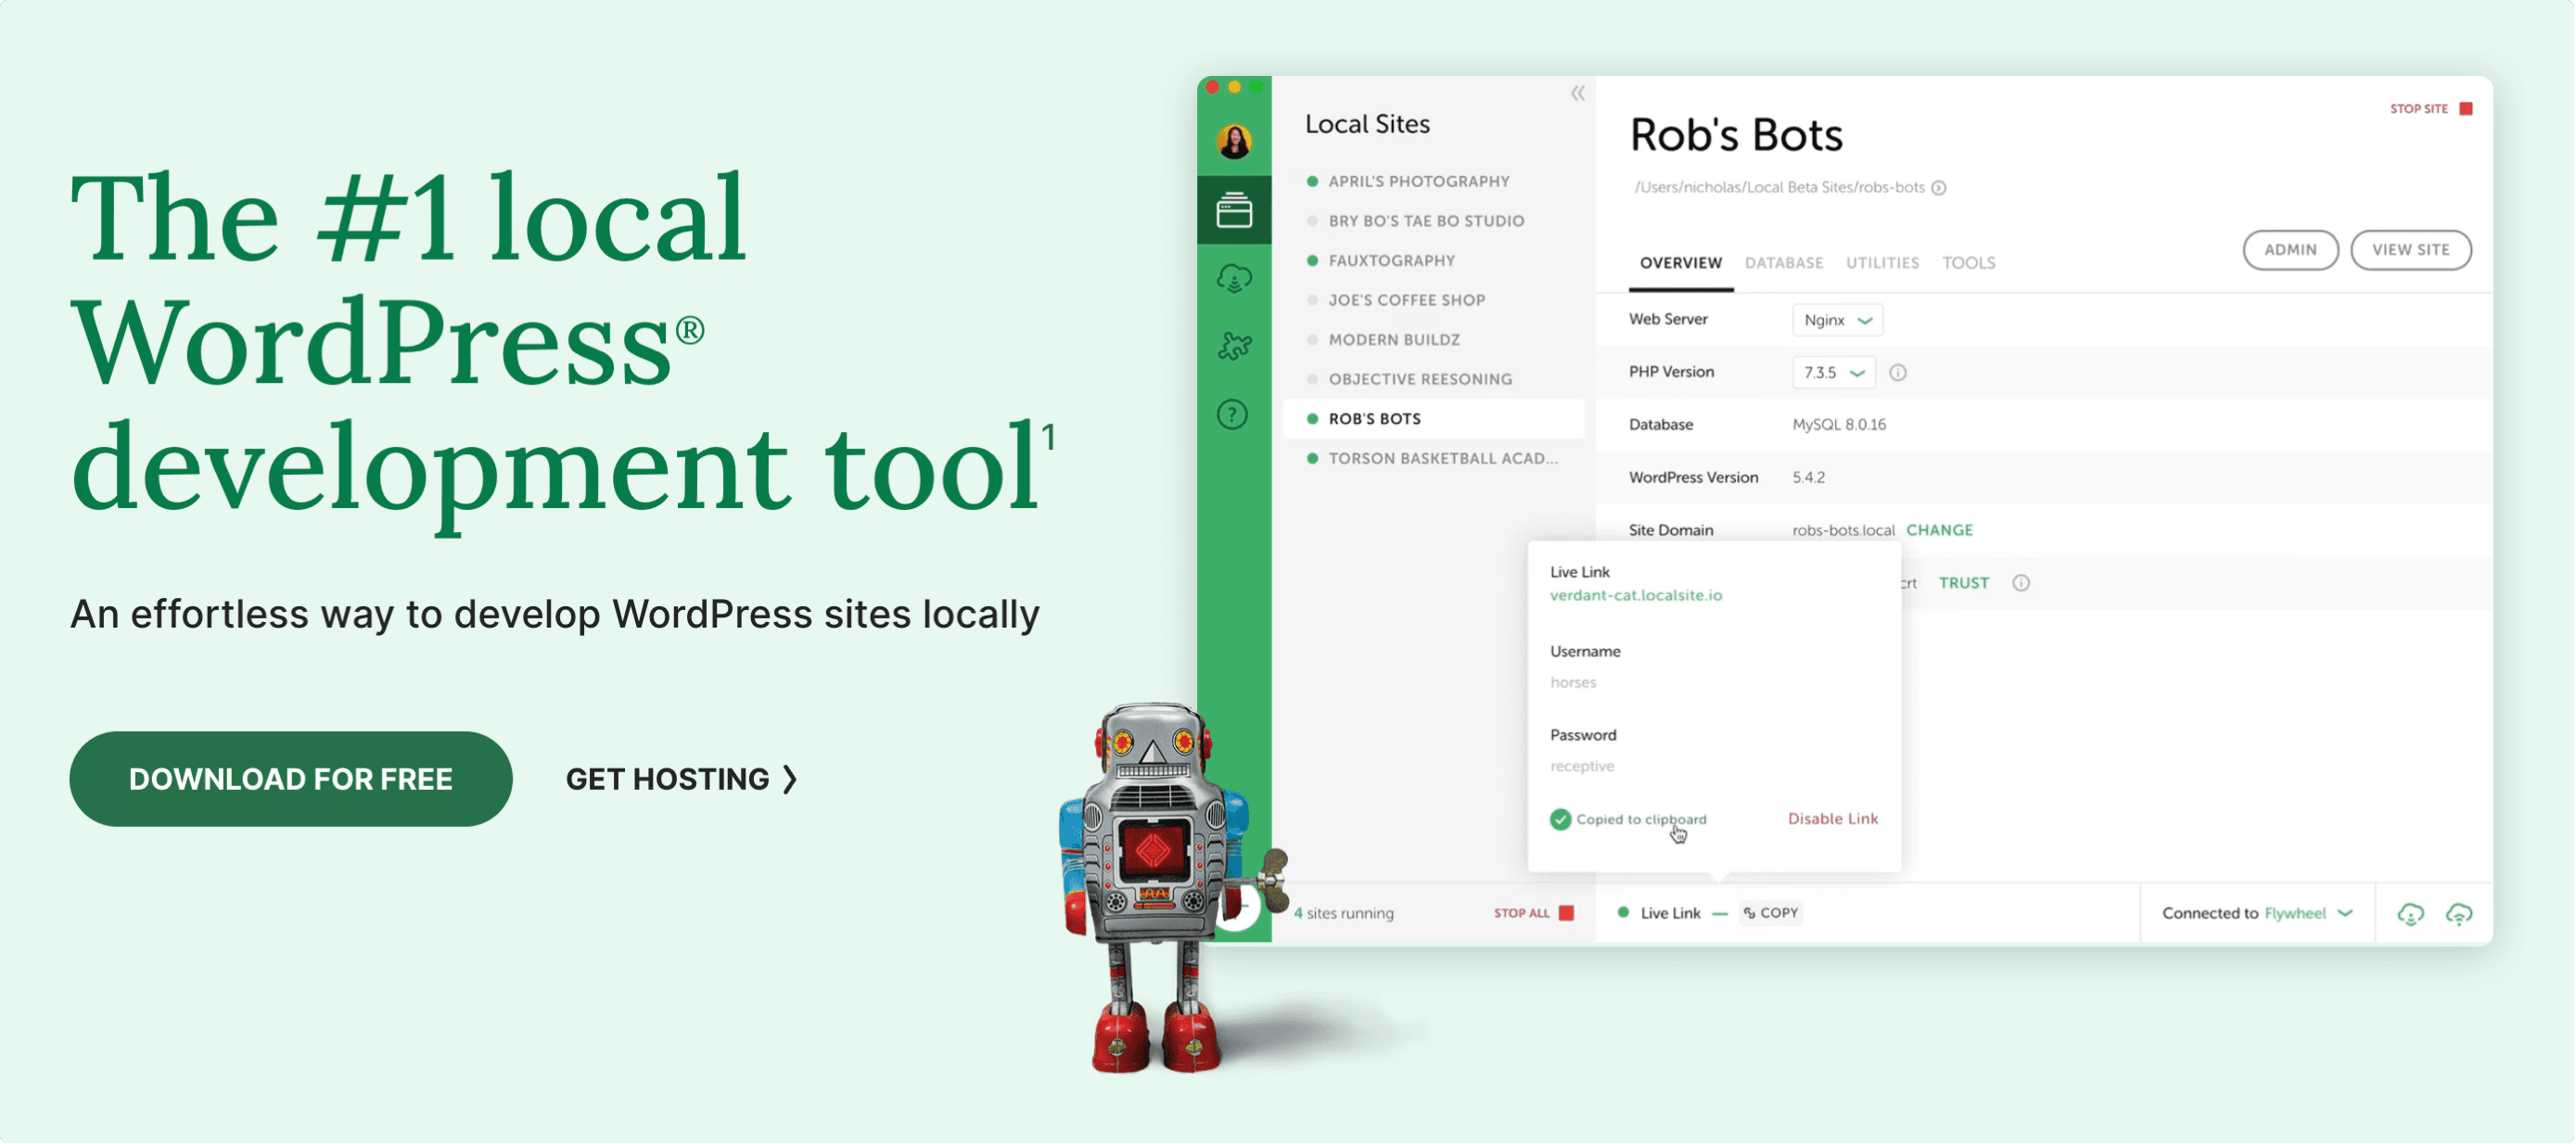
Task: Click the site path /Users/nicholas/Local Beta Sites/robs-bots
Action: (1779, 188)
